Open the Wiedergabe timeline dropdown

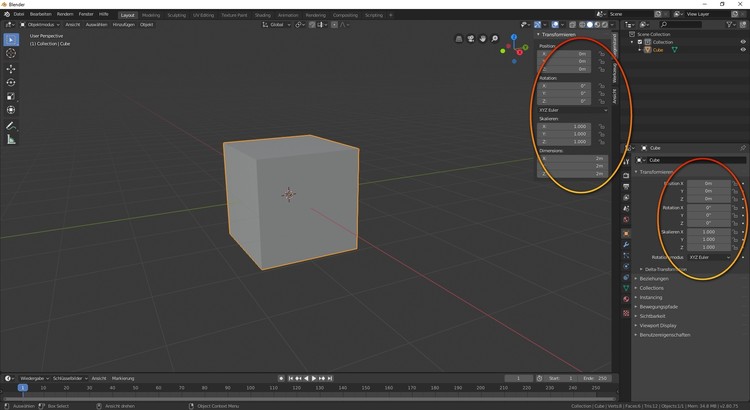[35, 378]
